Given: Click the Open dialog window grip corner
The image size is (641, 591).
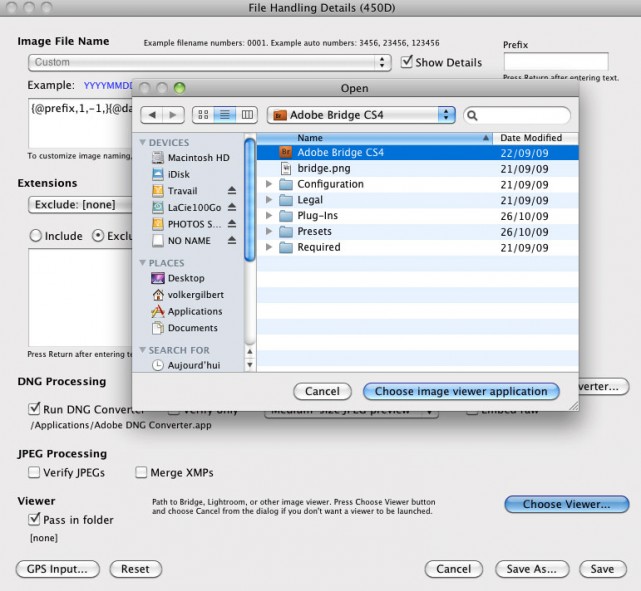Looking at the screenshot, I should (x=574, y=405).
